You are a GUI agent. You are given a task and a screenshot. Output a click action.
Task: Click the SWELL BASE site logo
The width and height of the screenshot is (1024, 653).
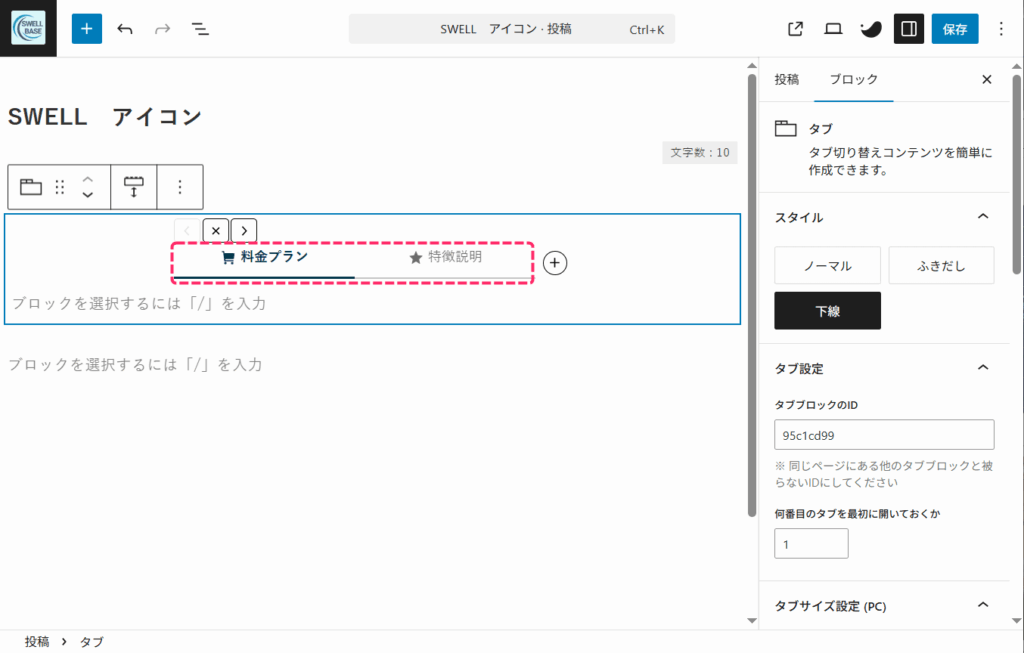28,28
